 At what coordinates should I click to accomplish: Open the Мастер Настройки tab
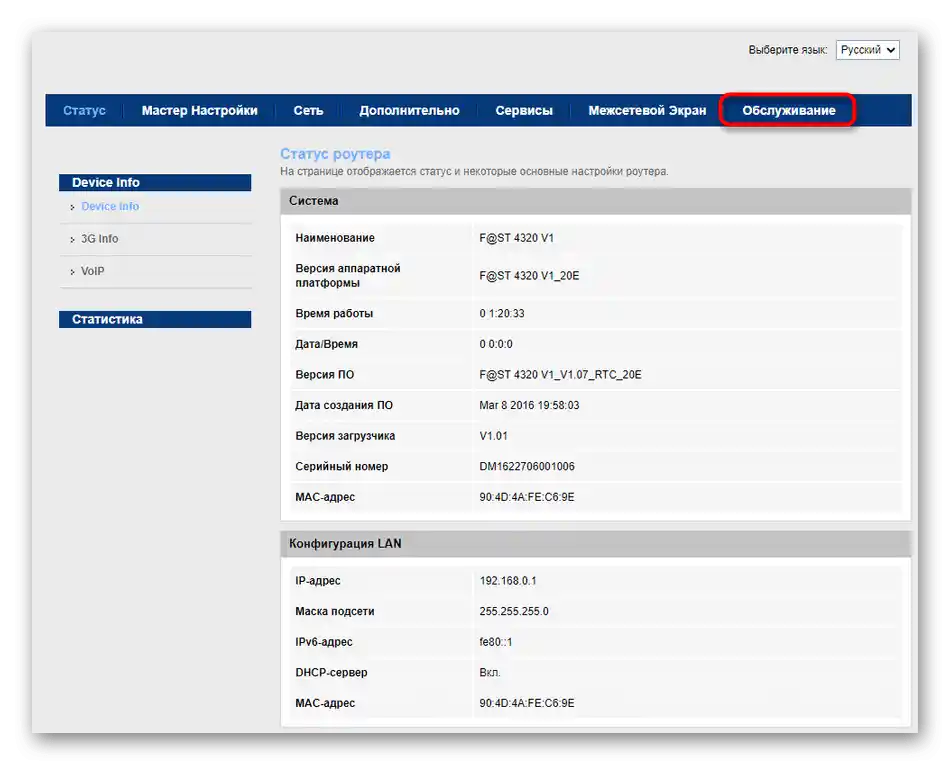click(x=199, y=110)
